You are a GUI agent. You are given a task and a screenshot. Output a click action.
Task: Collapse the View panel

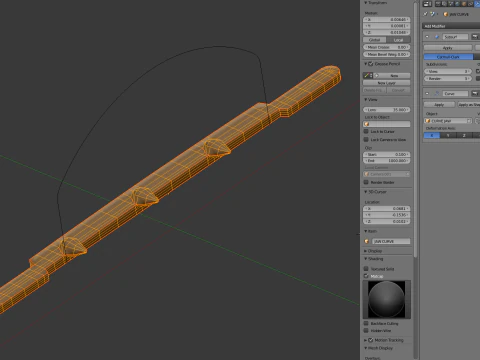(x=366, y=100)
